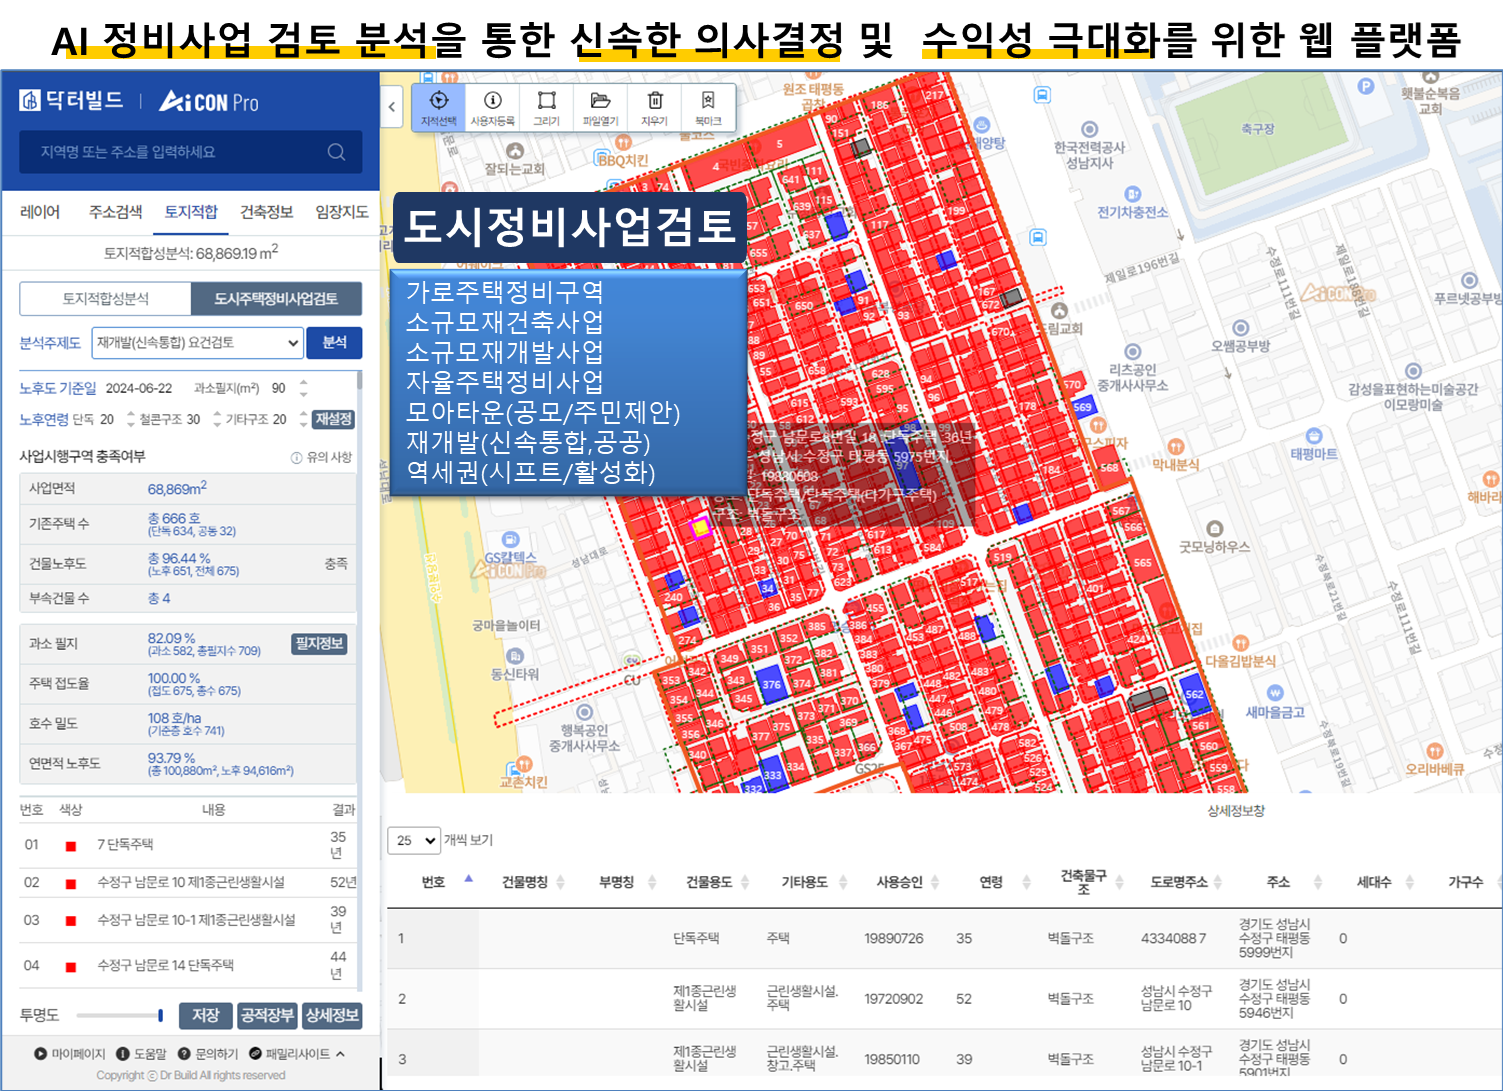
Task: Open the 파일열기 file tool
Action: pyautogui.click(x=600, y=106)
